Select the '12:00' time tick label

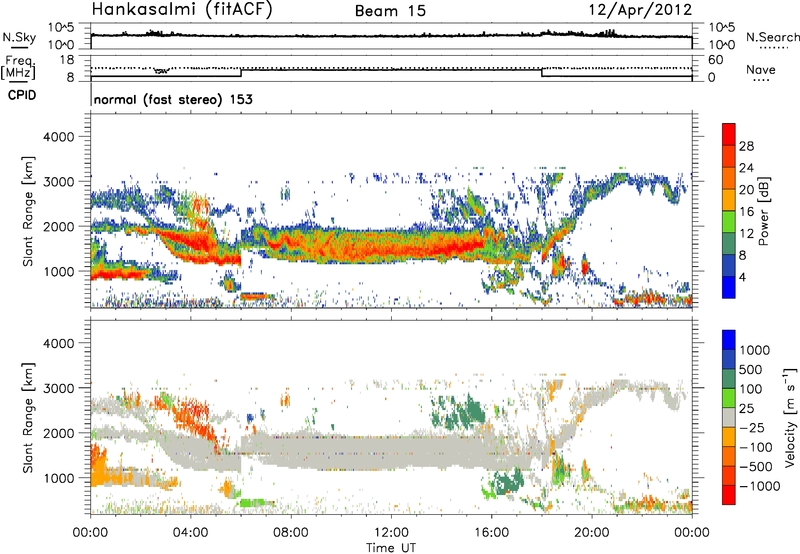pos(391,533)
